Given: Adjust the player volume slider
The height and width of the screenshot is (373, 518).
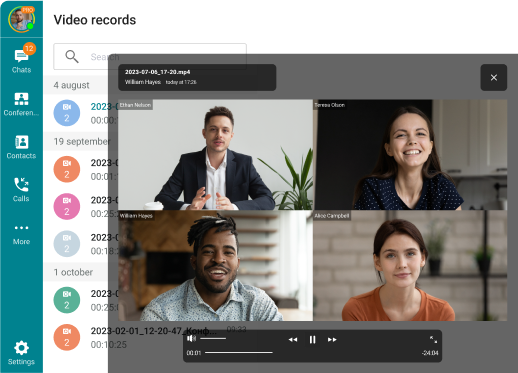Looking at the screenshot, I should pyautogui.click(x=213, y=339).
